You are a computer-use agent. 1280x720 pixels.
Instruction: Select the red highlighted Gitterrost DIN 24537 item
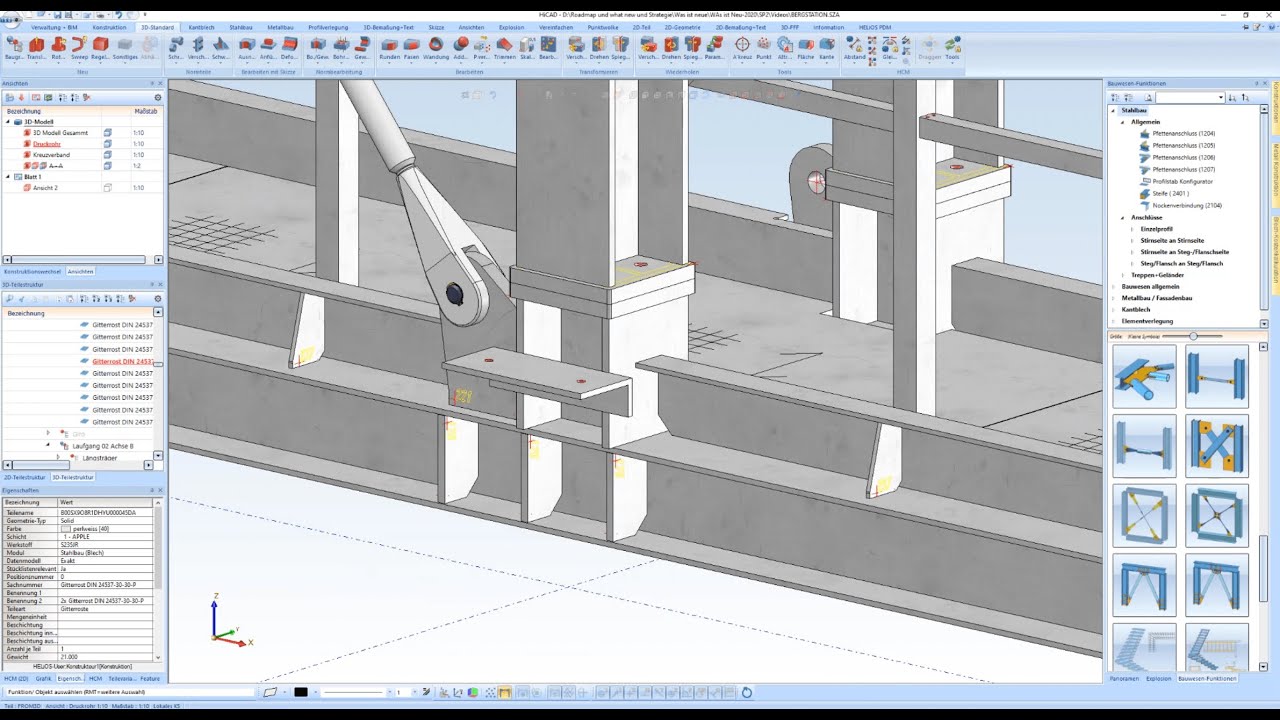[x=122, y=361]
